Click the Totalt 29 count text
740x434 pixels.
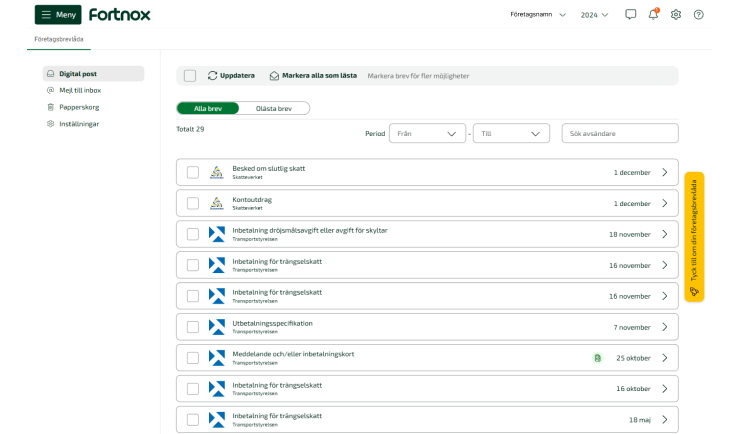pos(190,129)
